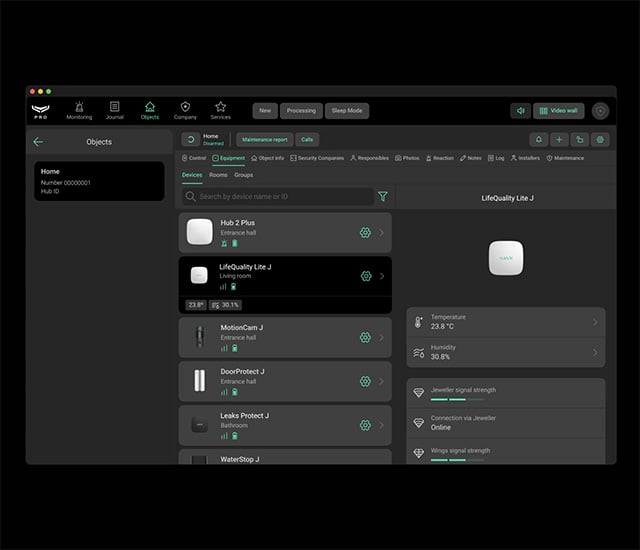The width and height of the screenshot is (640, 550).
Task: Click the Ajax PRO logo
Action: pyautogui.click(x=41, y=111)
